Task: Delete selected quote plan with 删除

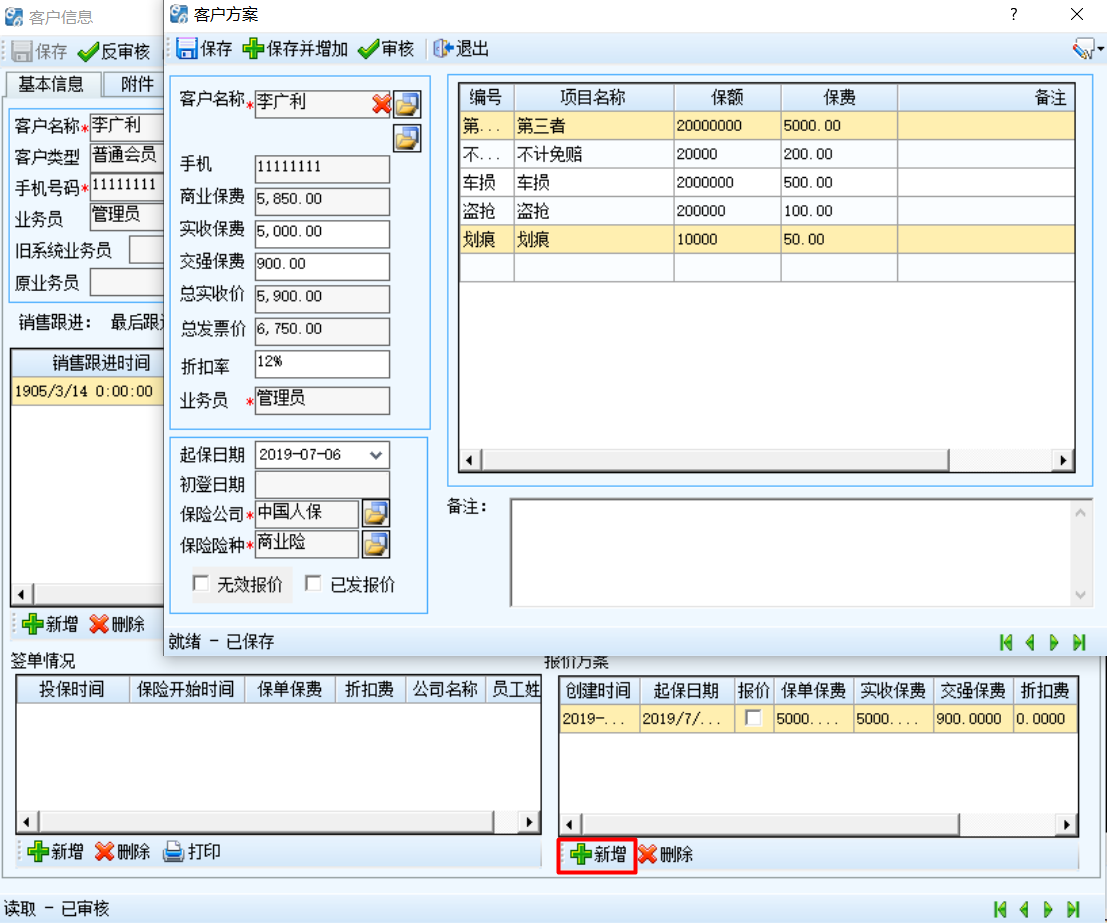Action: (665, 855)
